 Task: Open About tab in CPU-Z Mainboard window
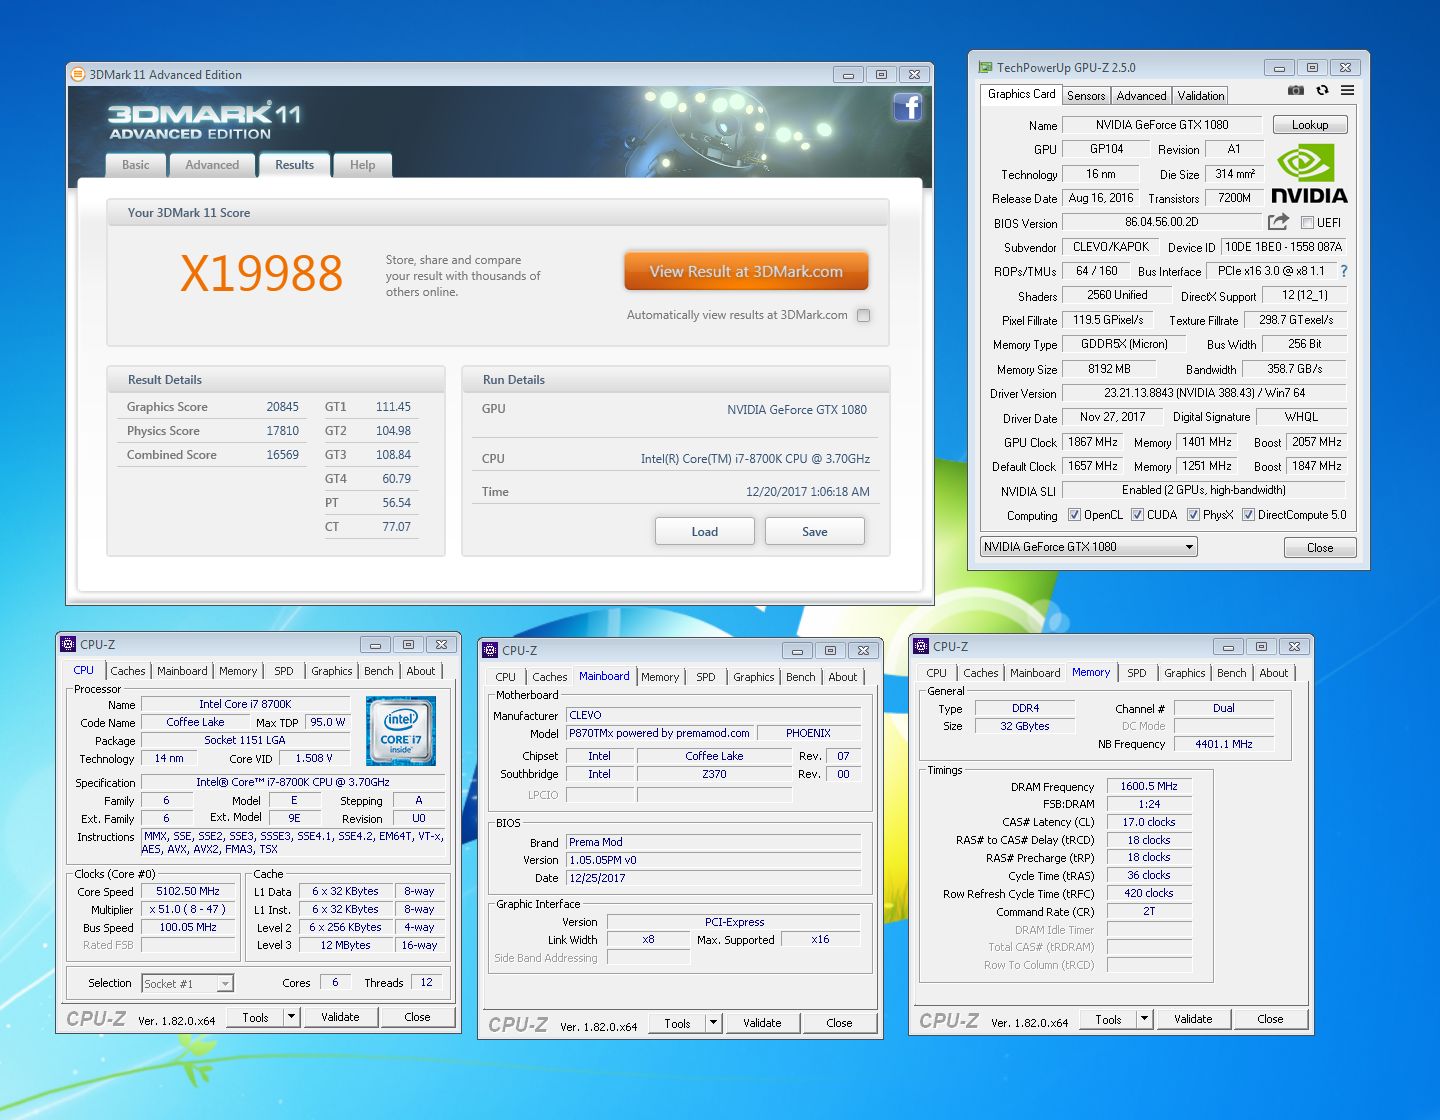[843, 677]
